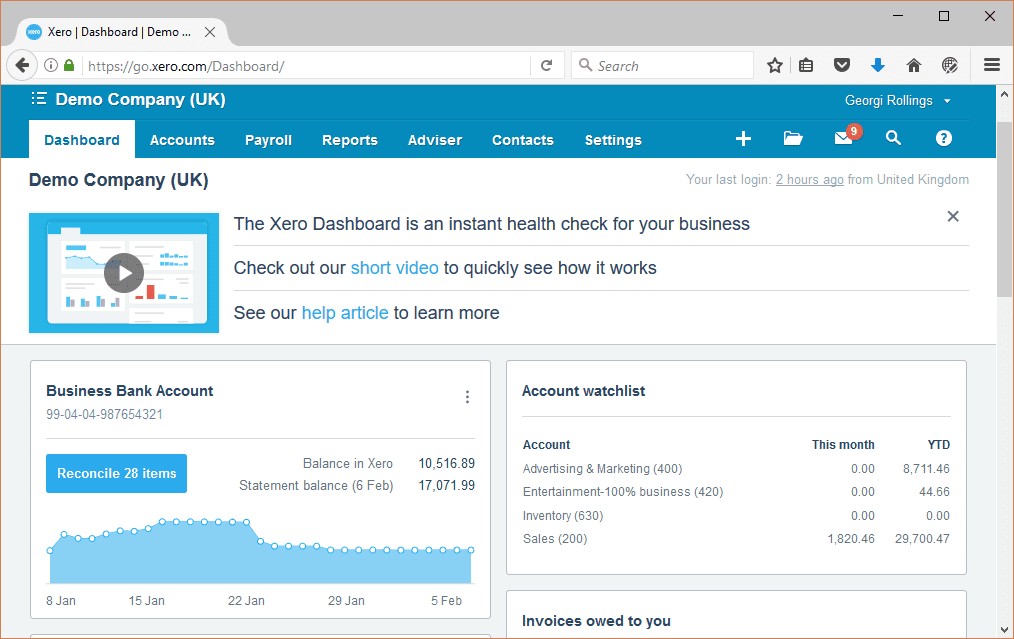Click the Reconcile 28 items button
The width and height of the screenshot is (1014, 639).
pyautogui.click(x=116, y=473)
